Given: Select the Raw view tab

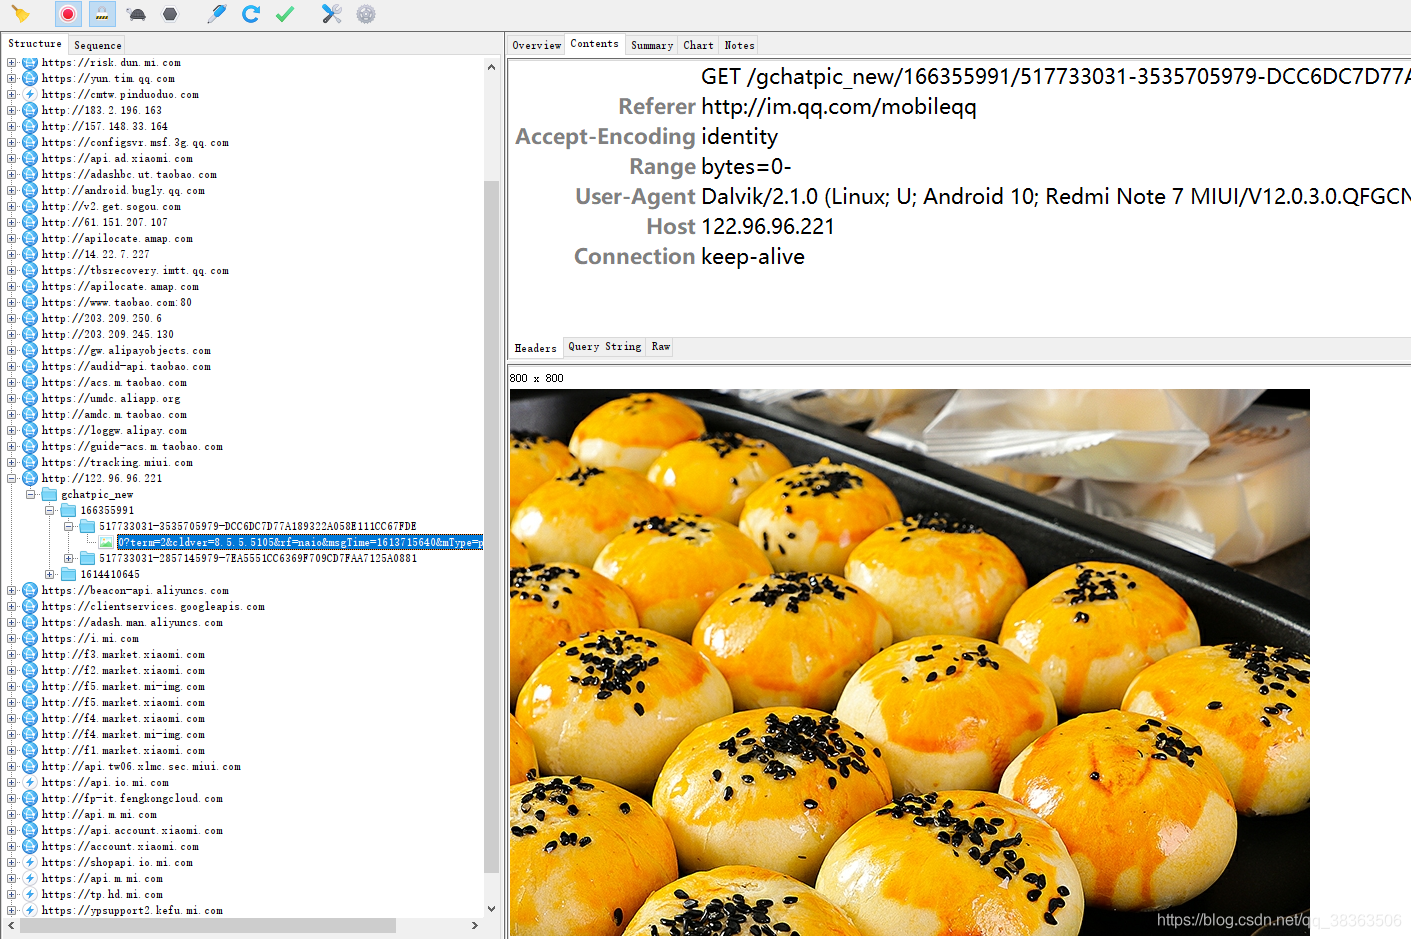Looking at the screenshot, I should pyautogui.click(x=661, y=347).
